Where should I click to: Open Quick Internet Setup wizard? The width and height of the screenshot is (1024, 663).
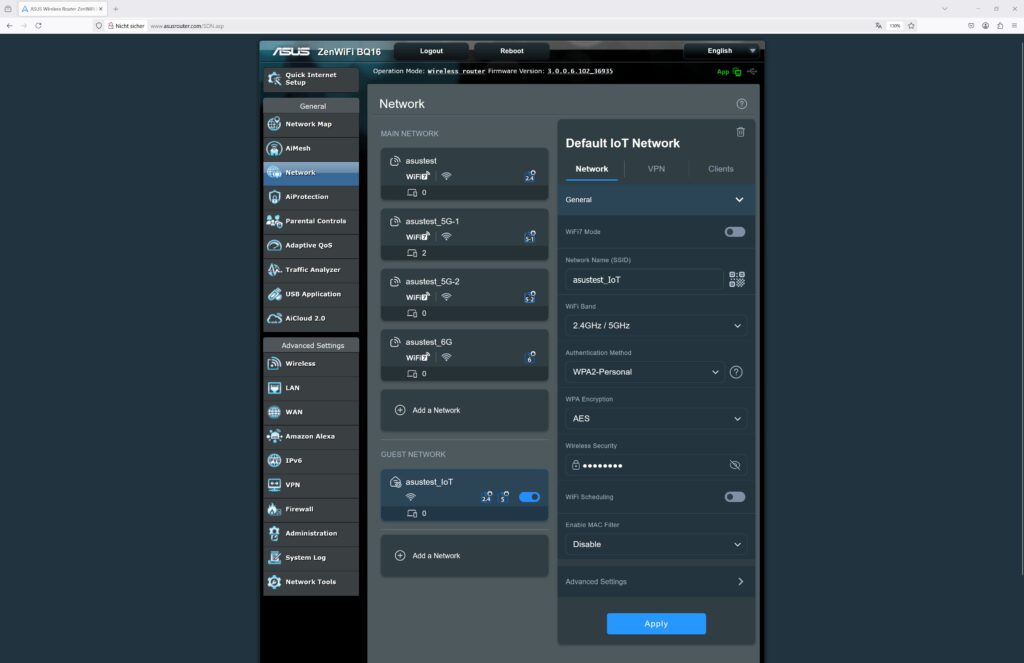point(311,79)
